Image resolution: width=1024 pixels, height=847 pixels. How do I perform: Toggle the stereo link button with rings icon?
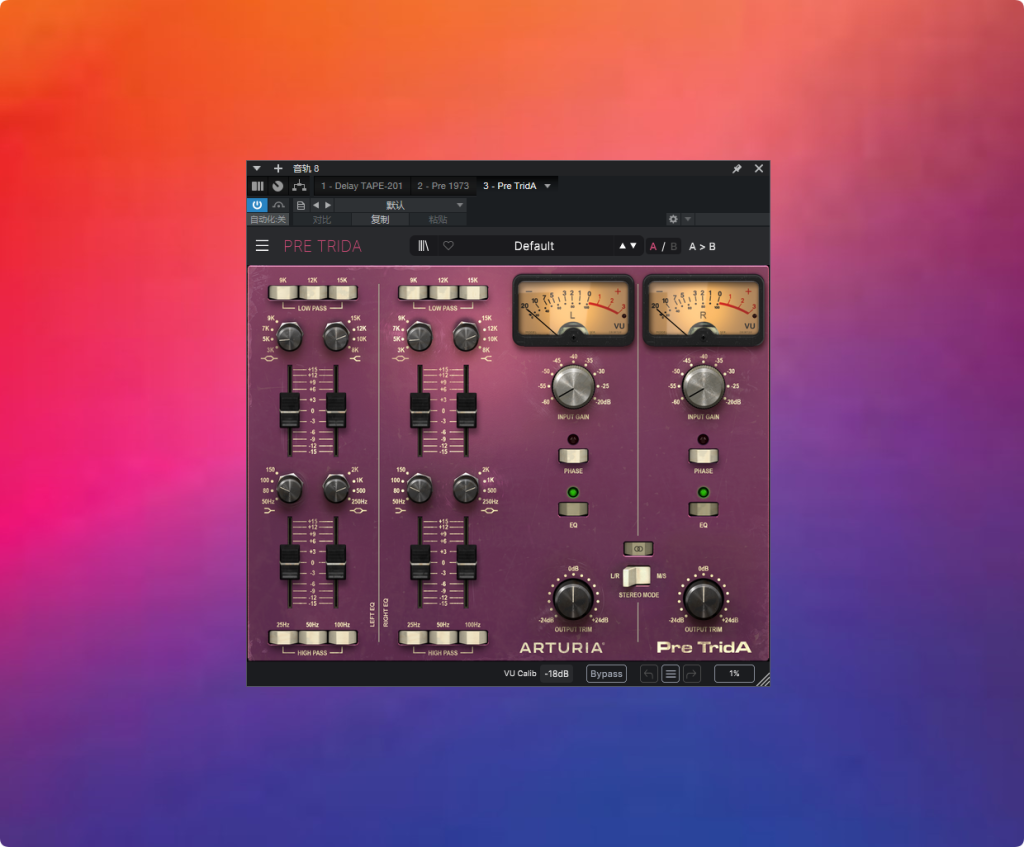pyautogui.click(x=638, y=549)
